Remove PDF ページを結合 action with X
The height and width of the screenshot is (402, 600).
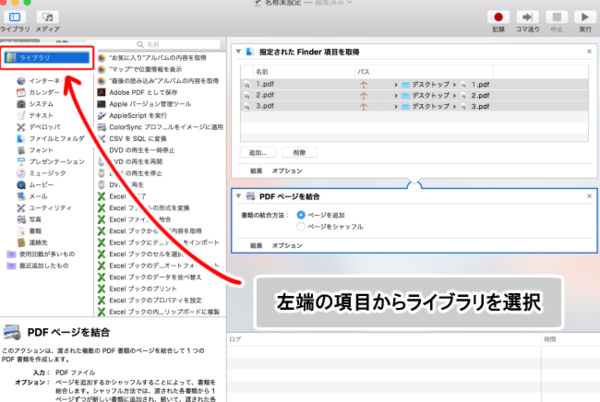pos(588,198)
